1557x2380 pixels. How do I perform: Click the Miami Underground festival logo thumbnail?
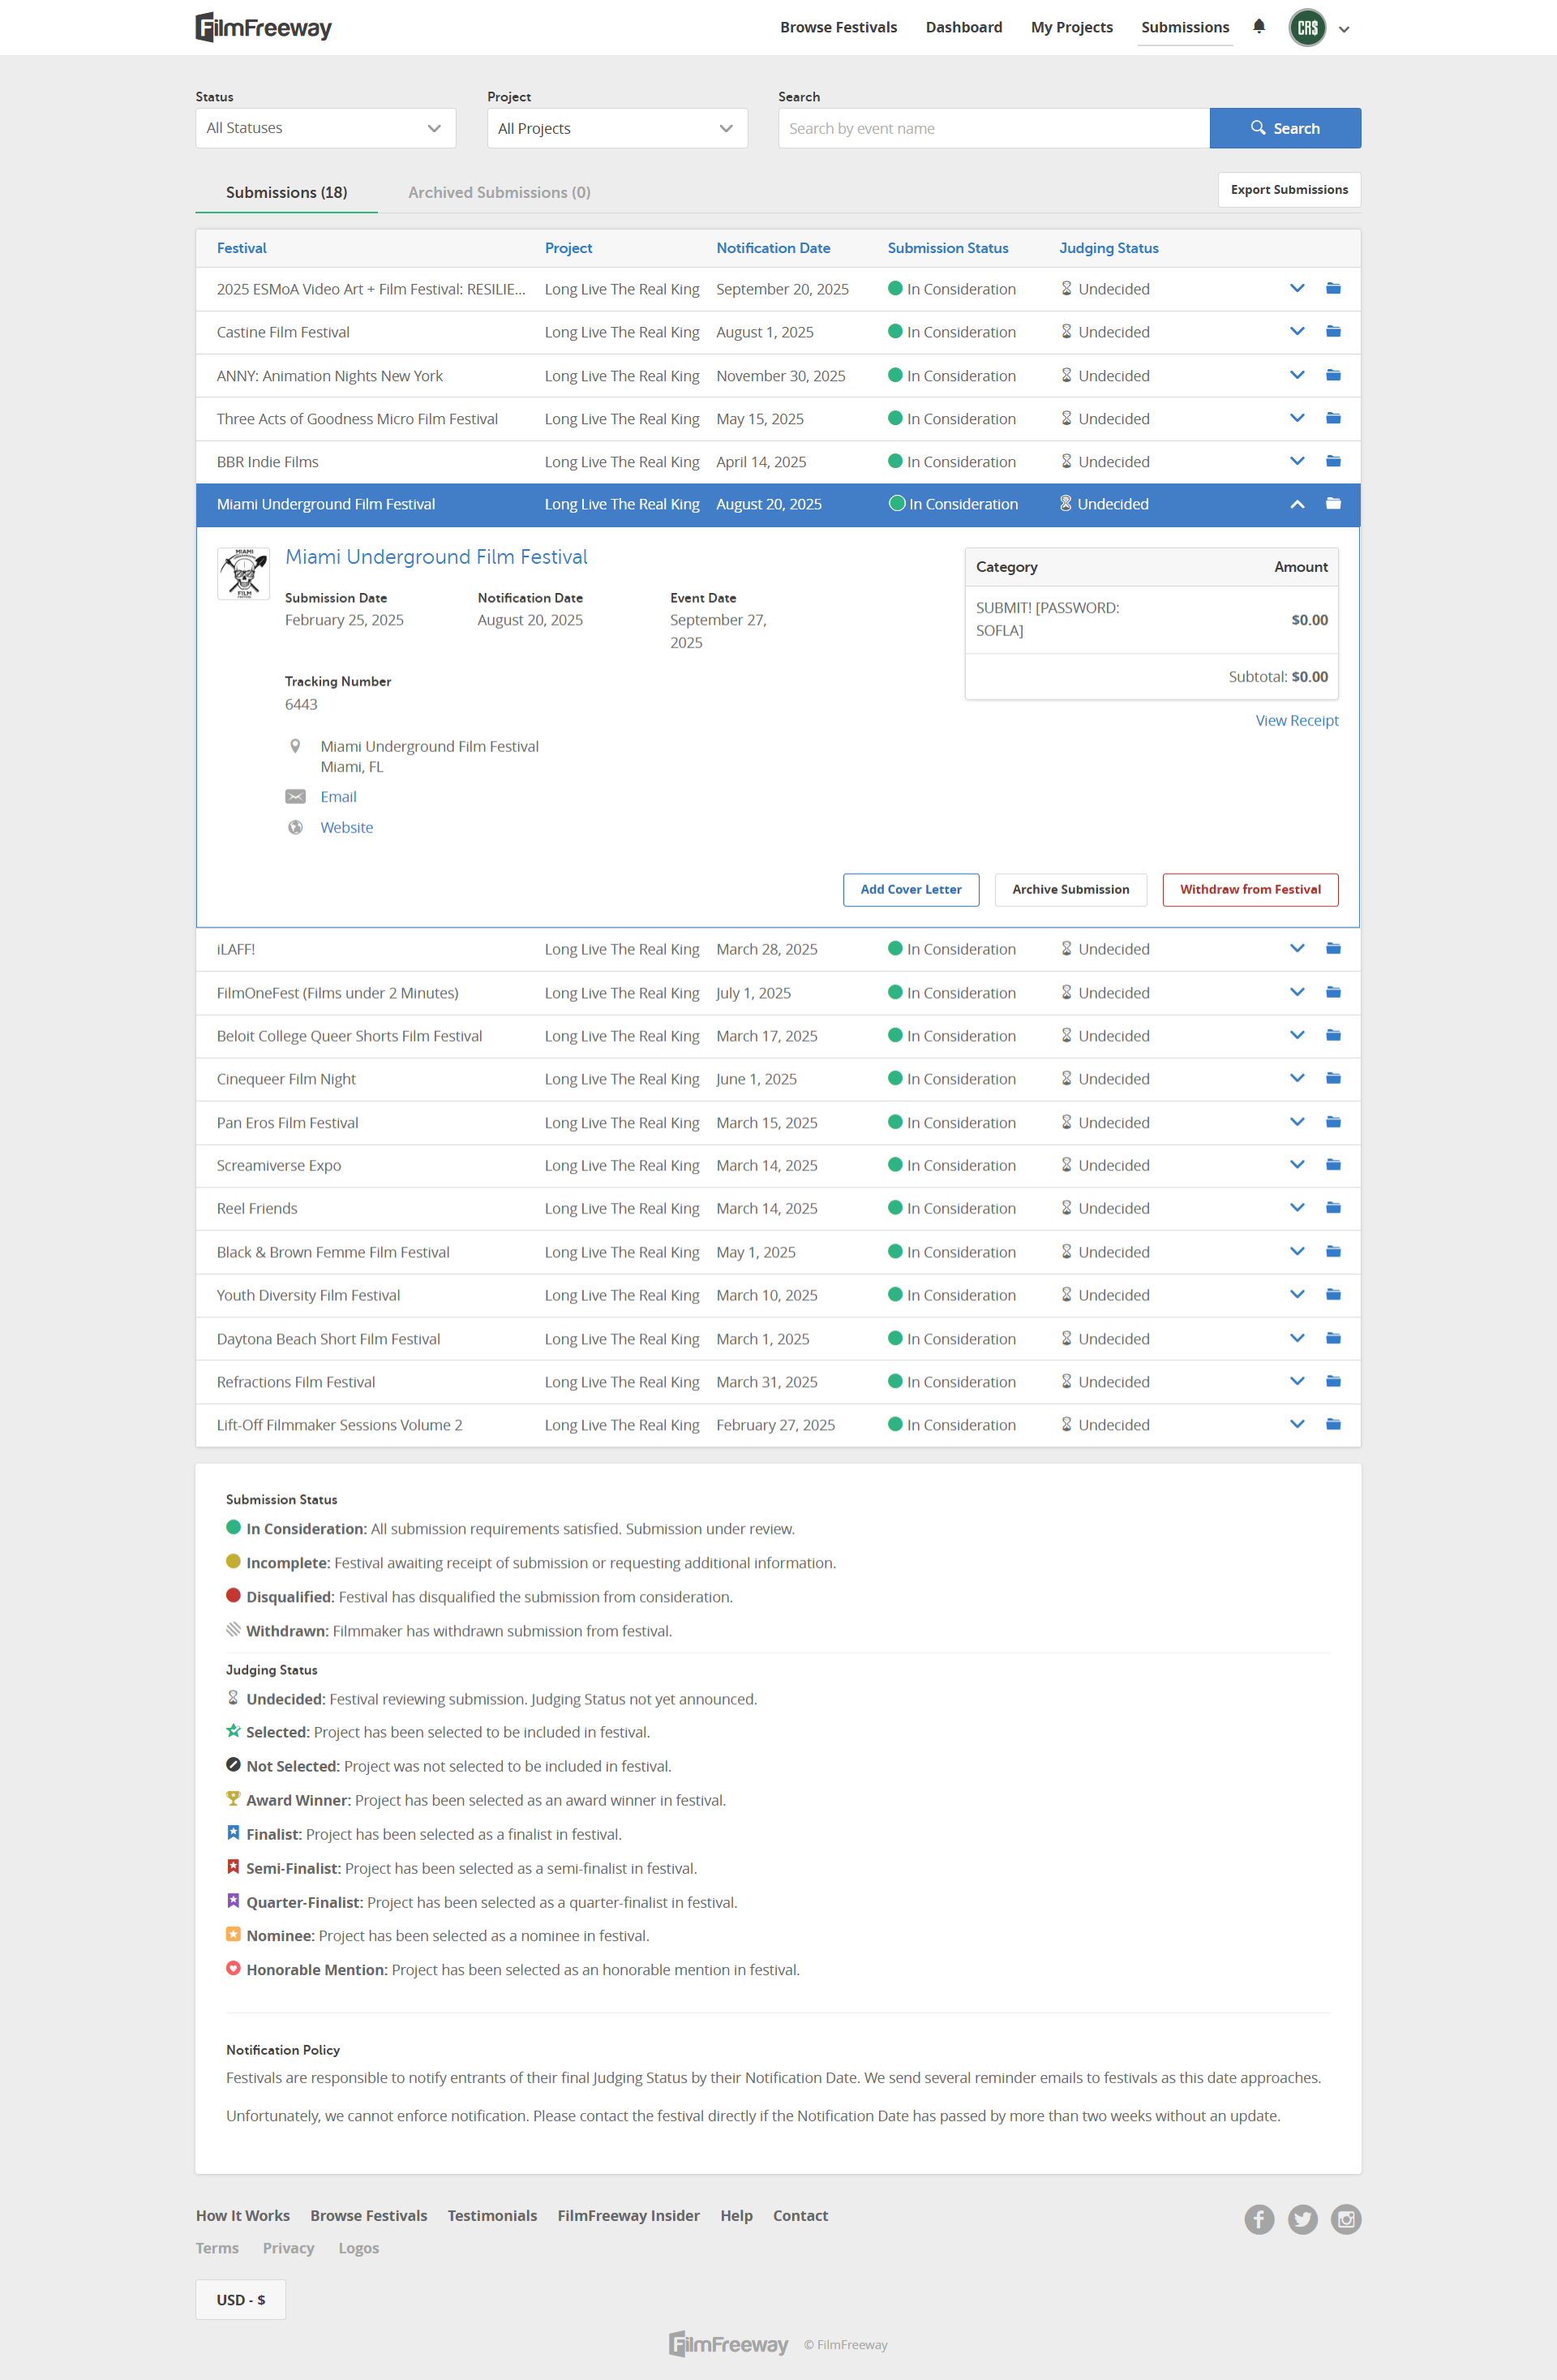243,573
